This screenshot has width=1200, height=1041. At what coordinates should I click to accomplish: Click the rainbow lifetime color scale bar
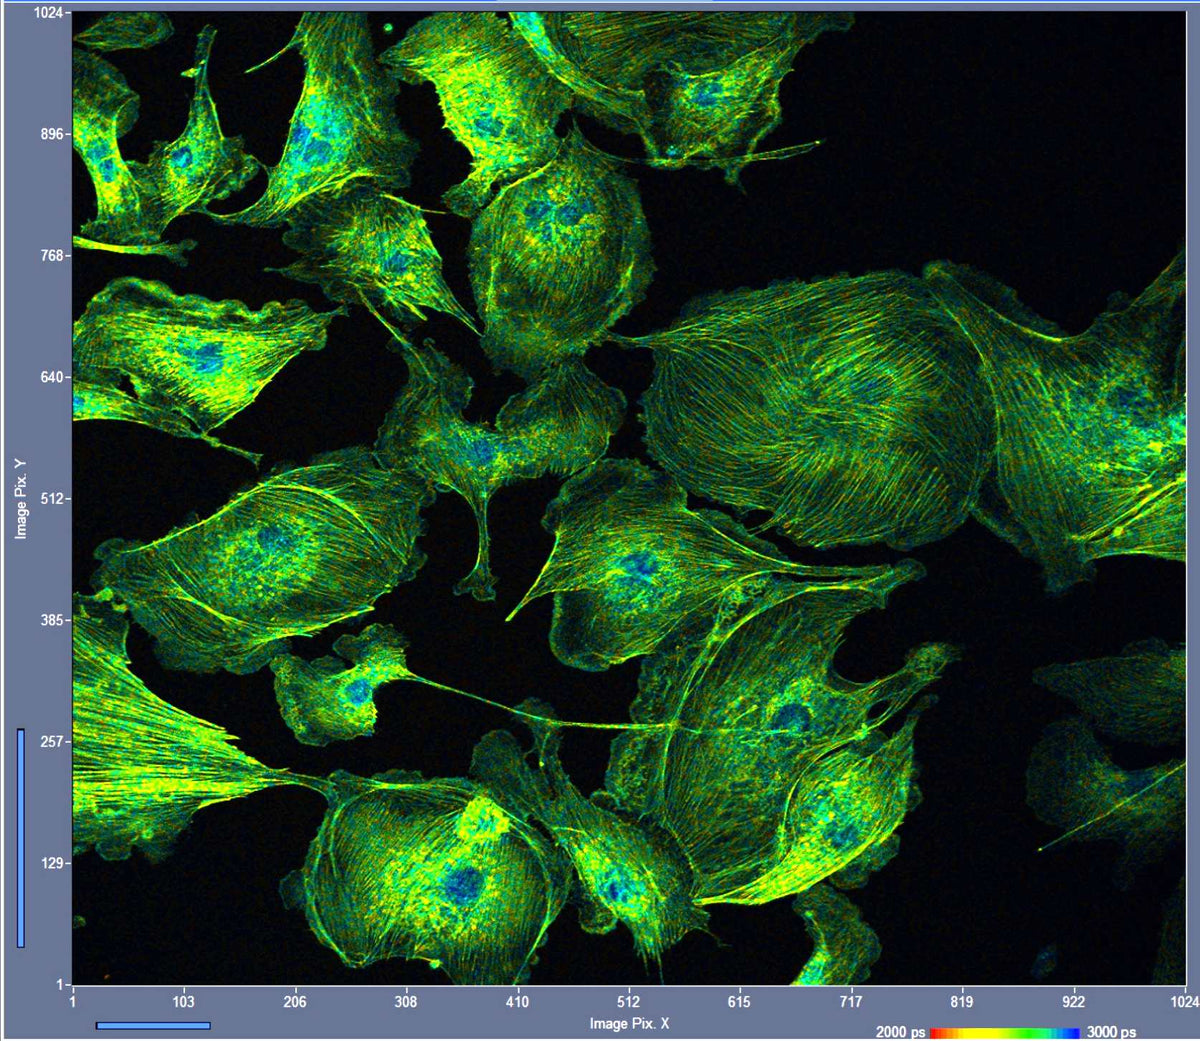coord(1005,1032)
